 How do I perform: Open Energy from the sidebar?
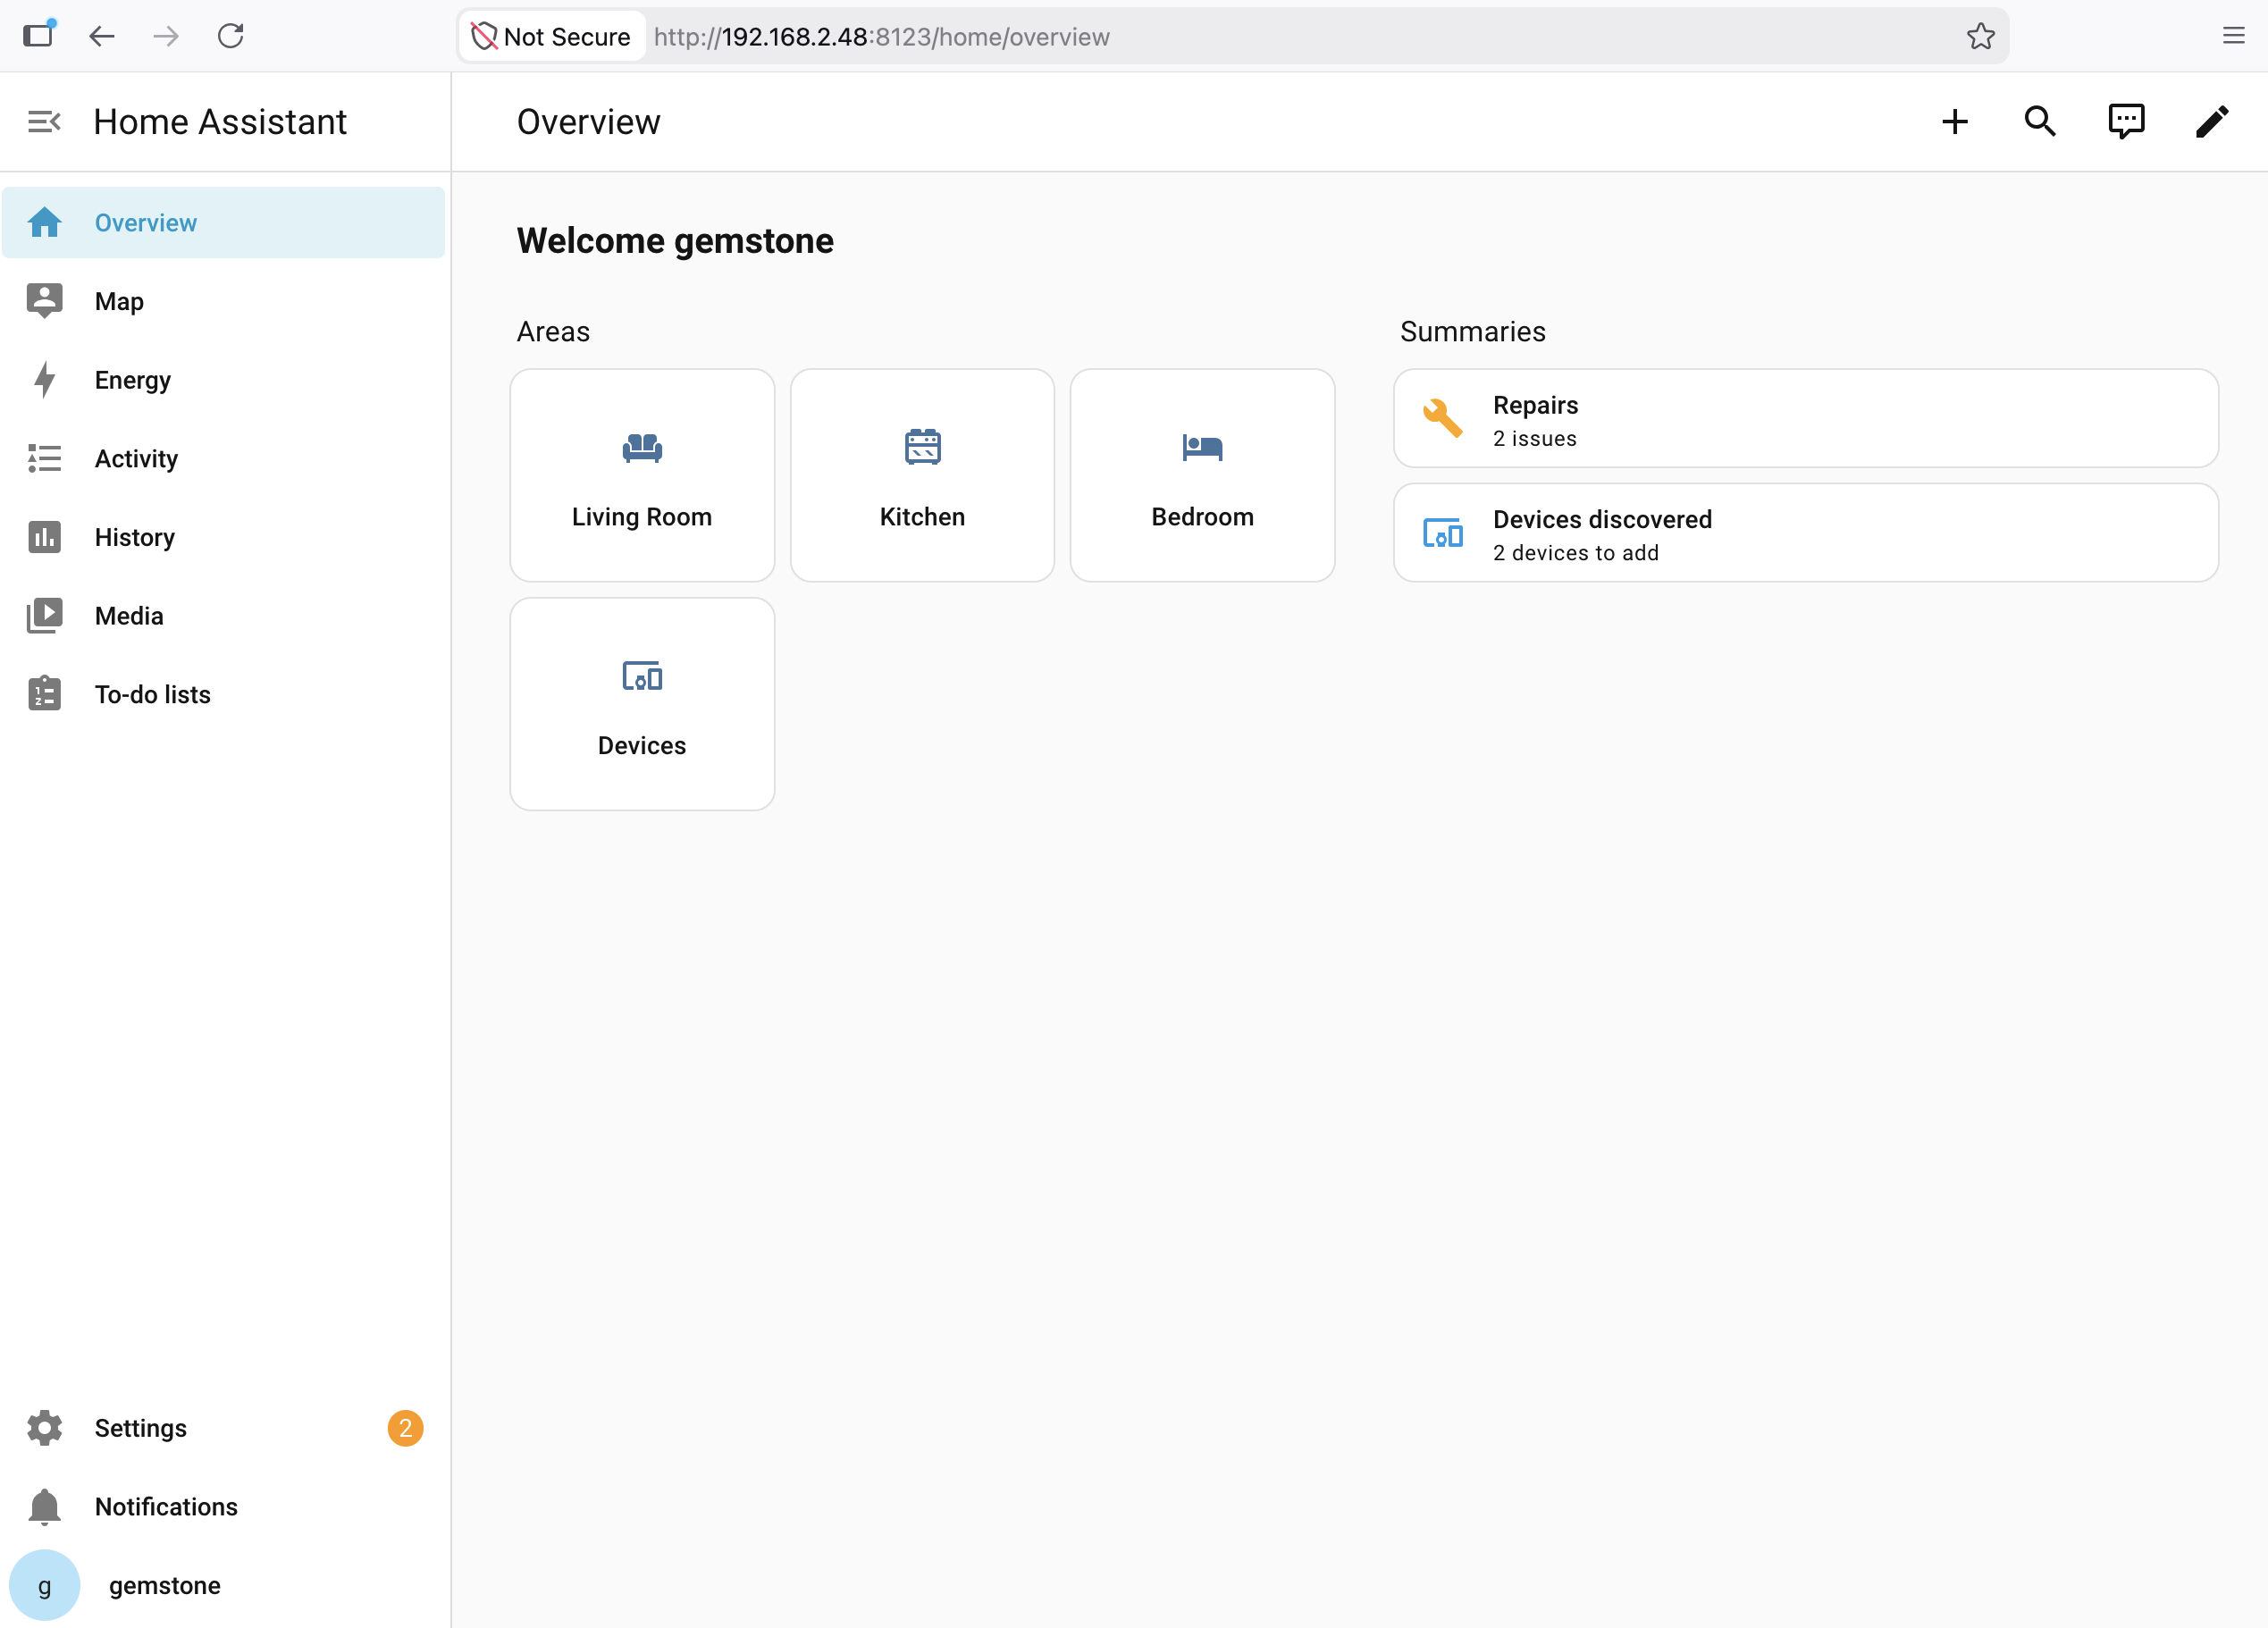[x=223, y=380]
